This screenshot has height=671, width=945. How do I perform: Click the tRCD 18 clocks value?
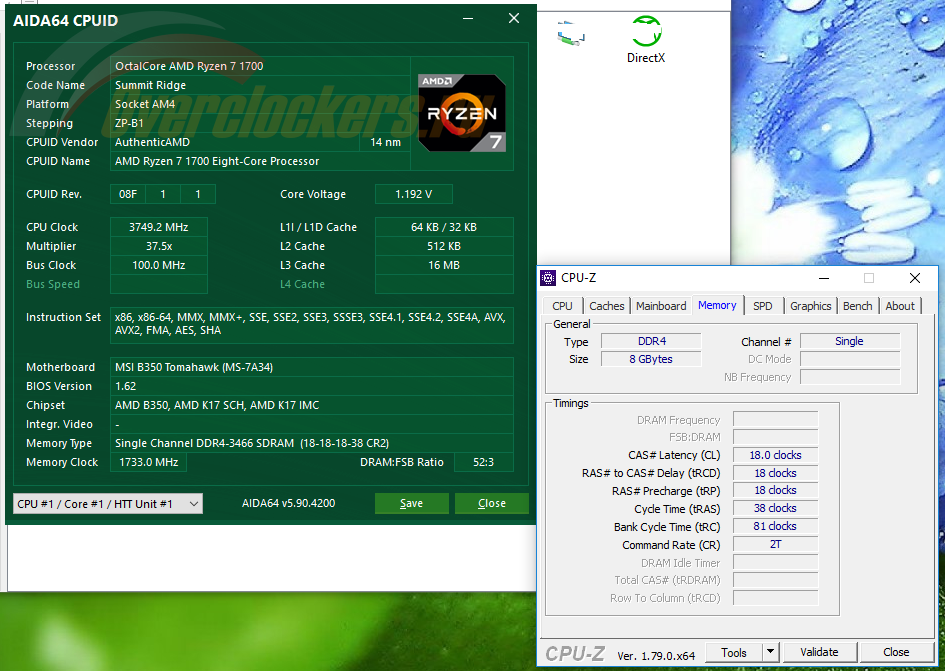pos(776,473)
